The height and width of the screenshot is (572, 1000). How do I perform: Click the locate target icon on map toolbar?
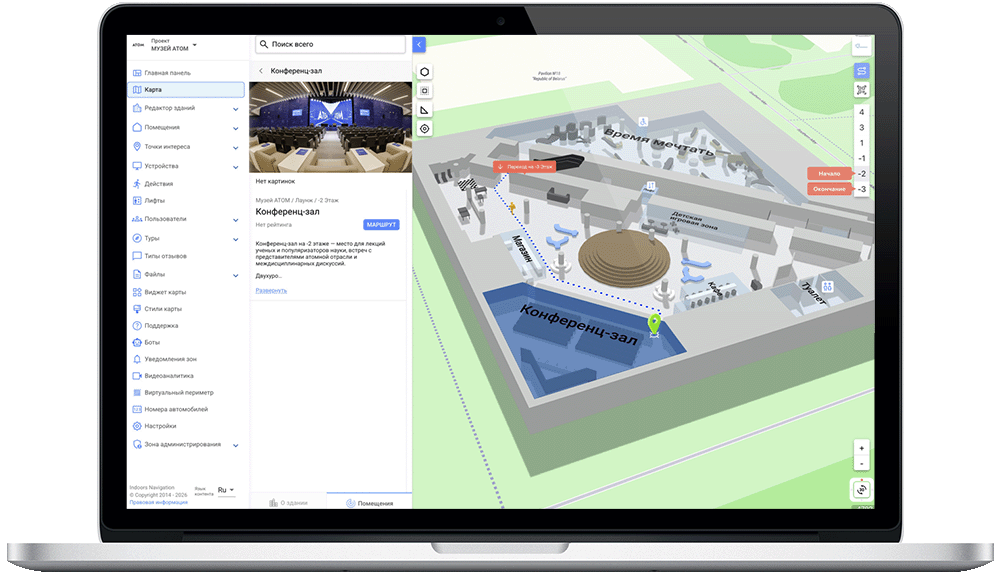coord(425,129)
